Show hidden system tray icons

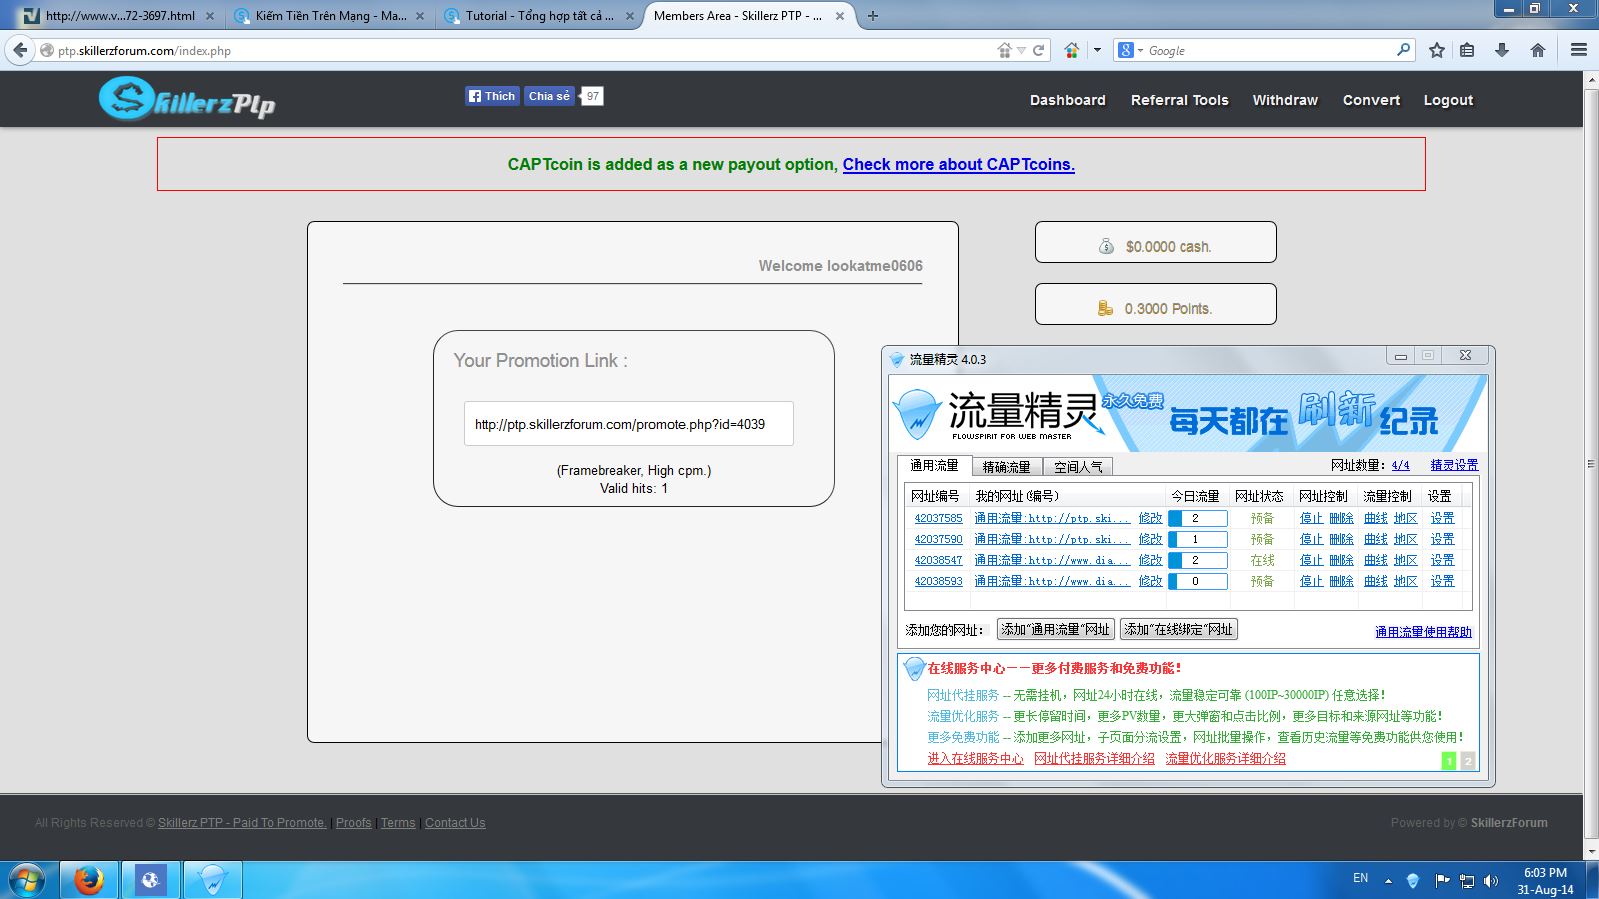coord(1388,881)
